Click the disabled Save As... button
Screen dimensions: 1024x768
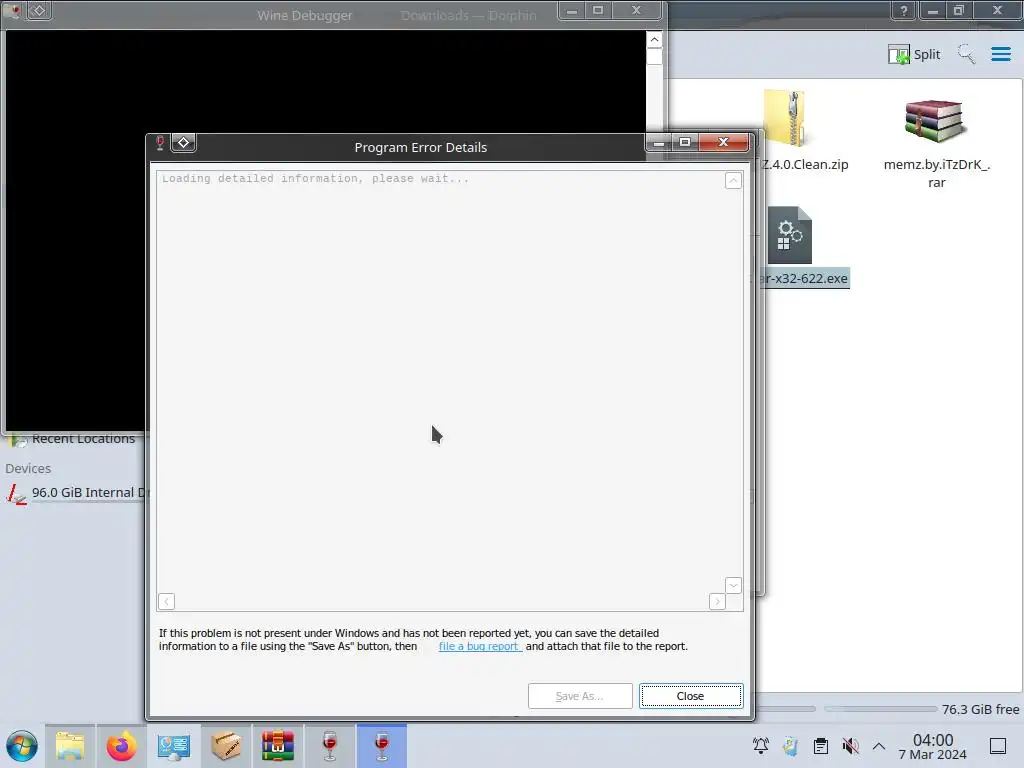(580, 696)
